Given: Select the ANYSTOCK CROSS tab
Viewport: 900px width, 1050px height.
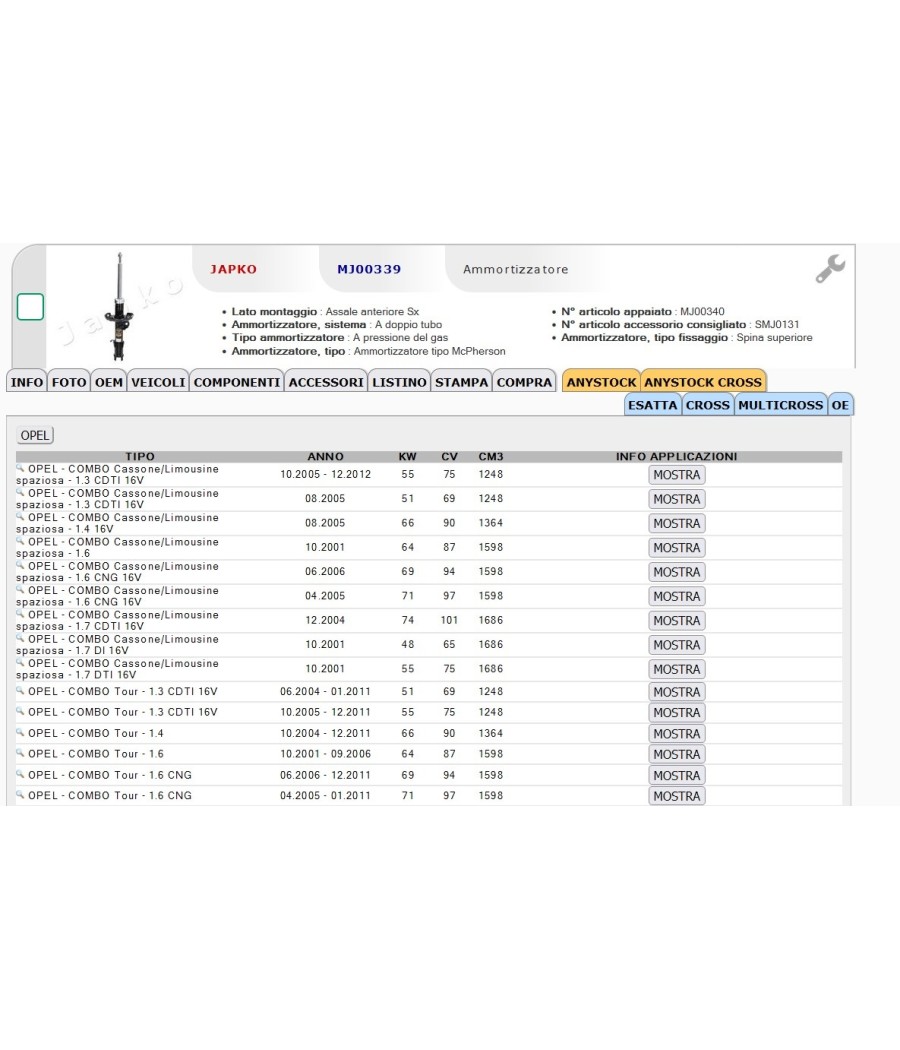Looking at the screenshot, I should (703, 382).
